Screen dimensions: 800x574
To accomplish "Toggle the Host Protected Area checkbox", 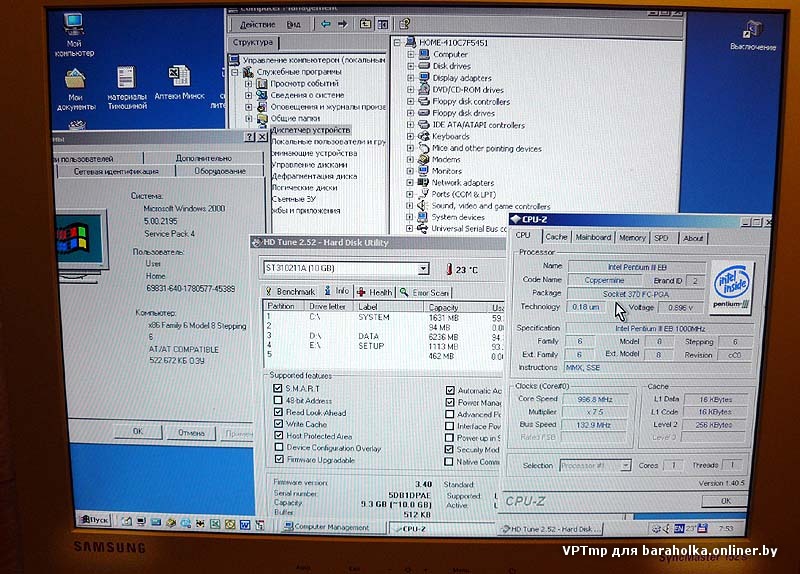I will [279, 436].
